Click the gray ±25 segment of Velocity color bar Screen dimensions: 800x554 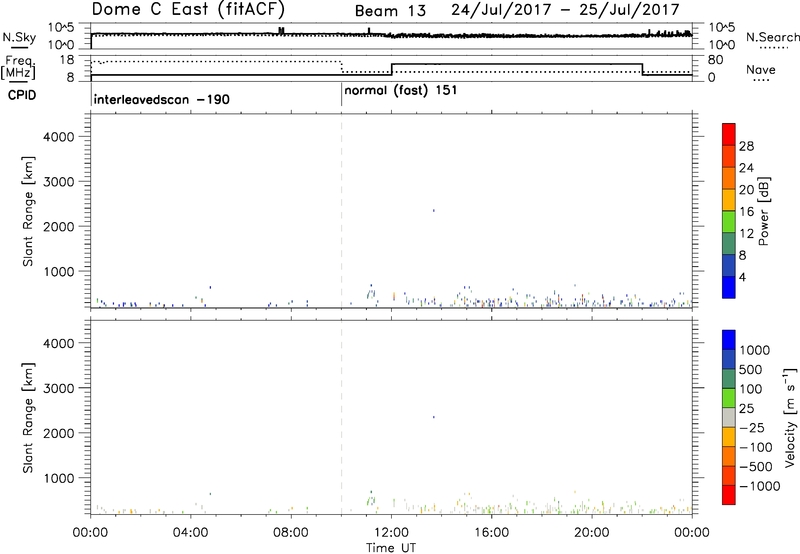point(729,417)
